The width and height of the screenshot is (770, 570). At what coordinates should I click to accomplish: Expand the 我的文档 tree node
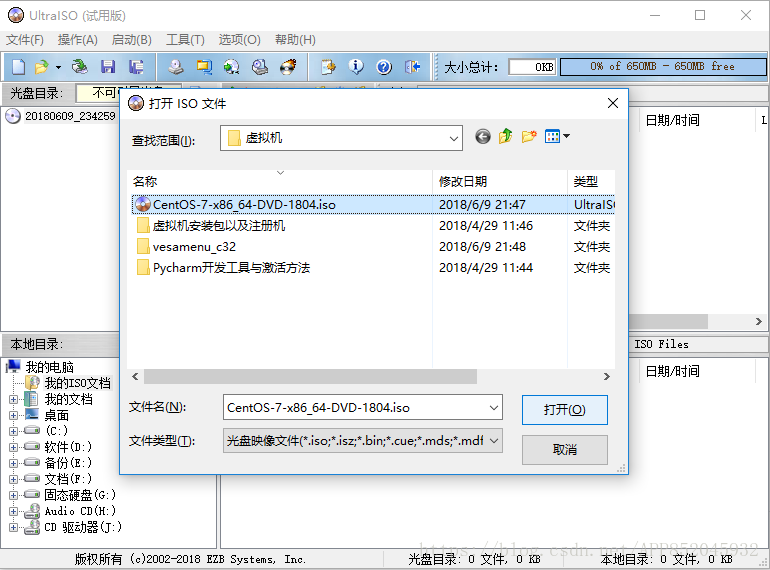pyautogui.click(x=14, y=400)
